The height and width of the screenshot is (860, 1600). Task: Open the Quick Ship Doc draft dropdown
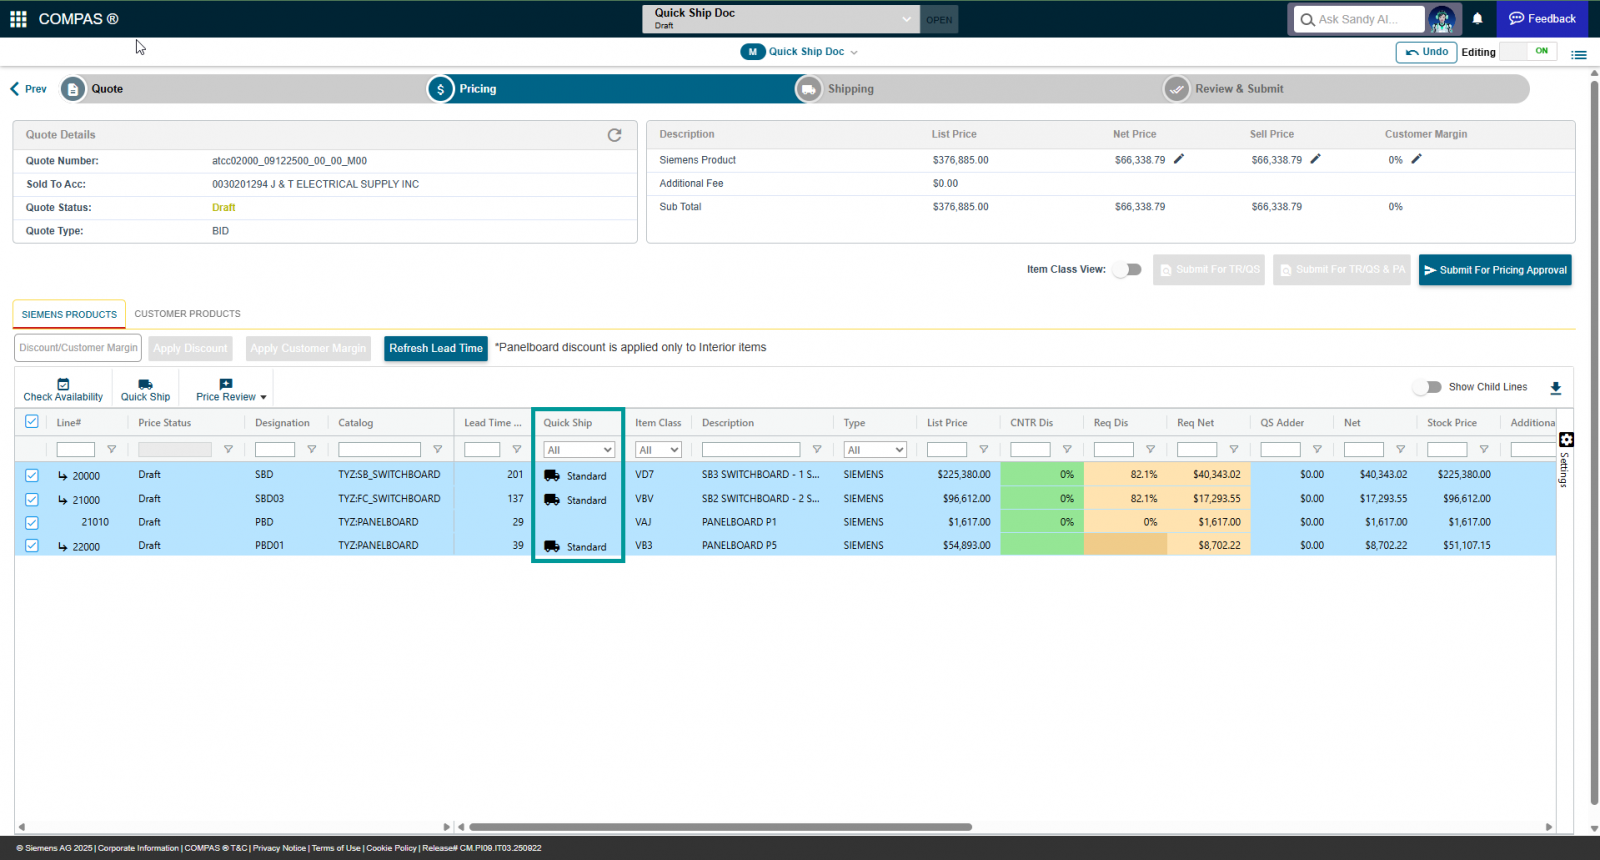780,19
